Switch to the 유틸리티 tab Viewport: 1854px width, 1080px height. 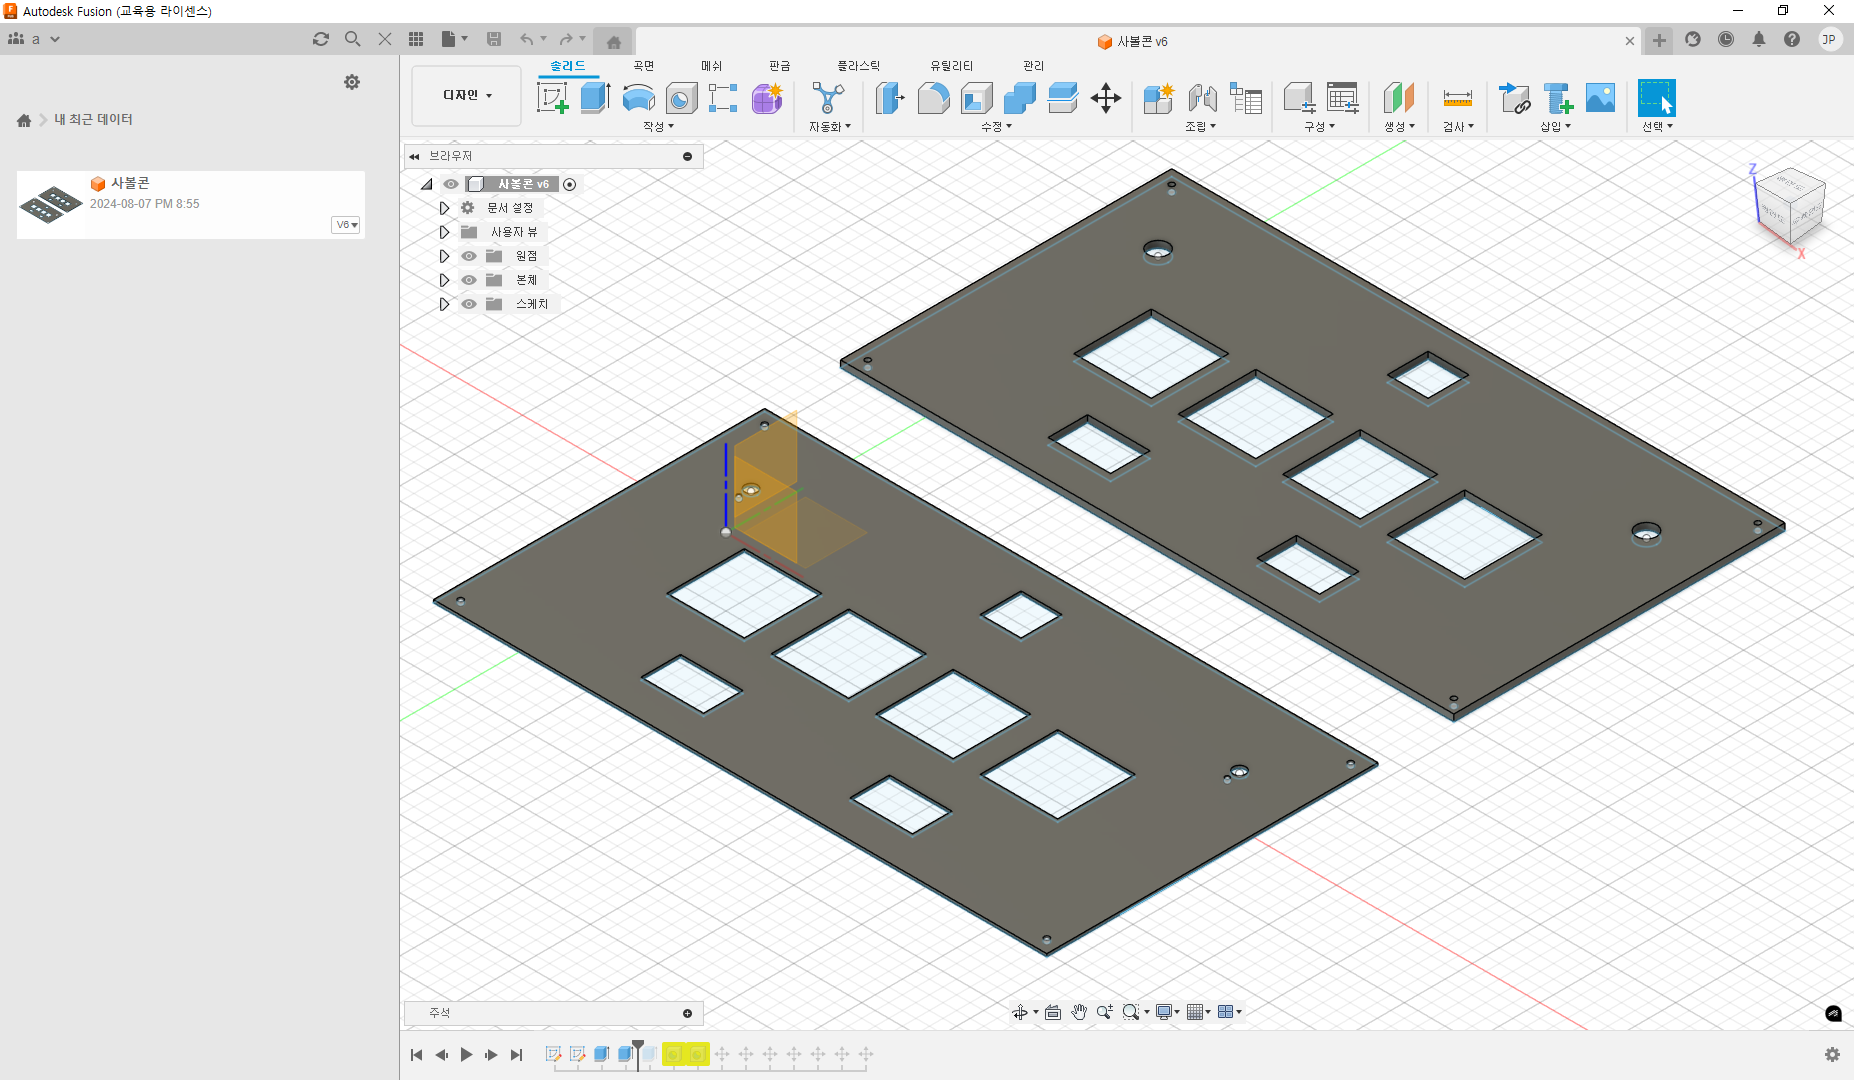point(952,66)
